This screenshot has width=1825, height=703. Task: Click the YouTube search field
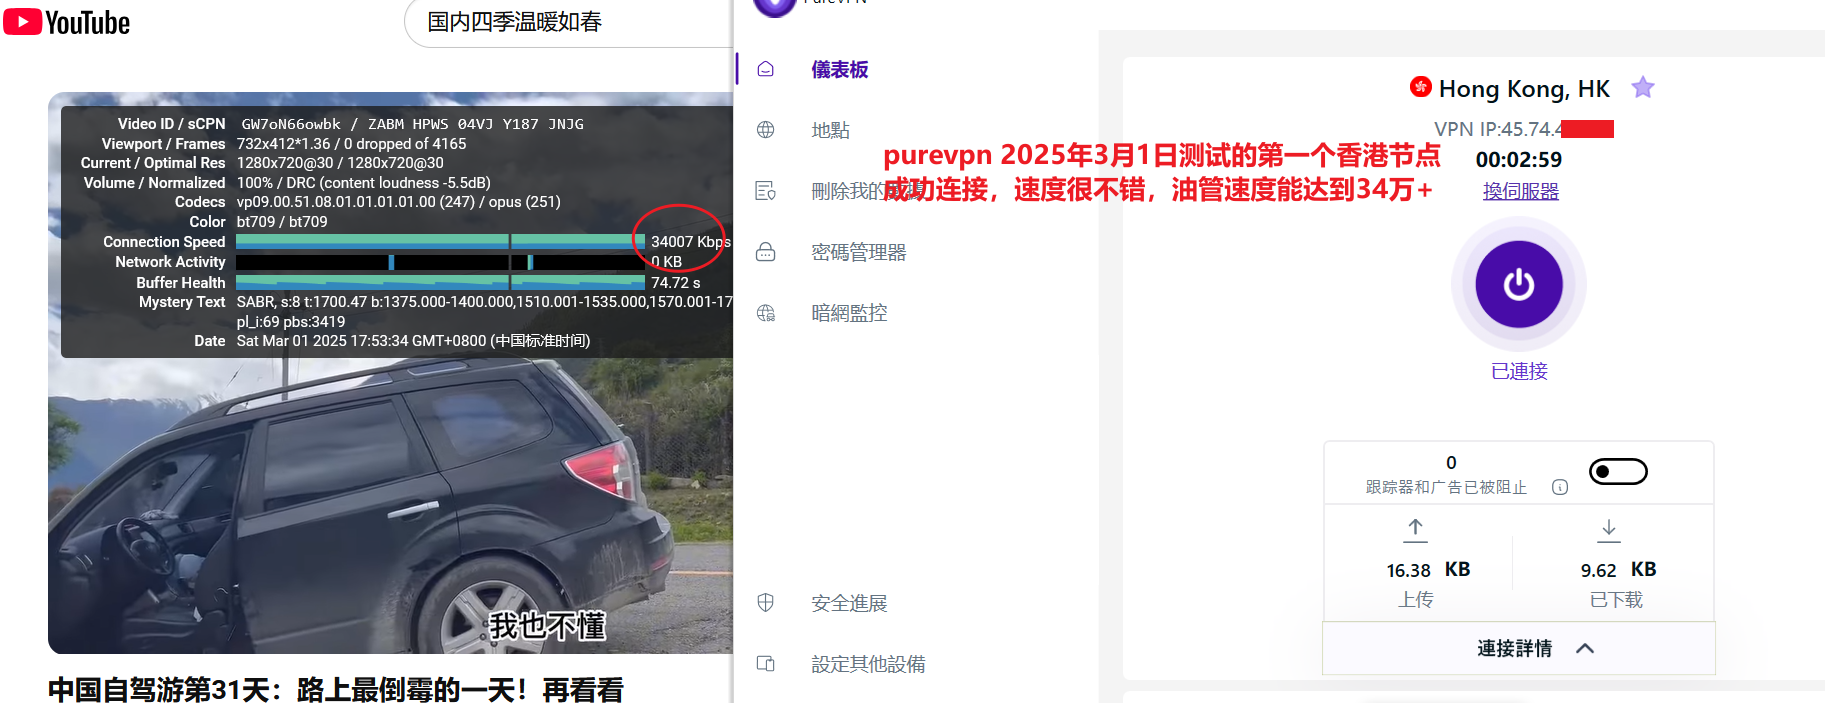(x=570, y=22)
